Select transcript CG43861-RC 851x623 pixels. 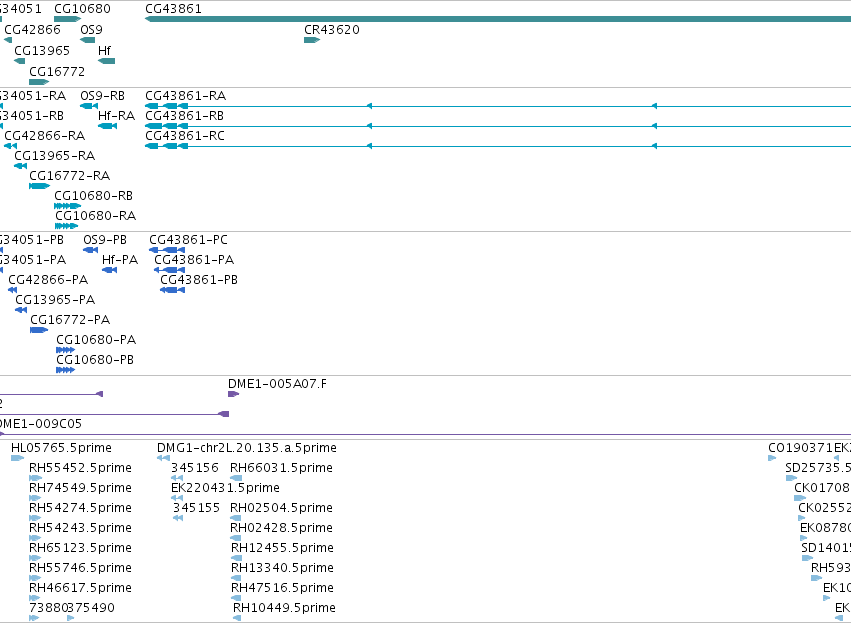click(x=498, y=146)
